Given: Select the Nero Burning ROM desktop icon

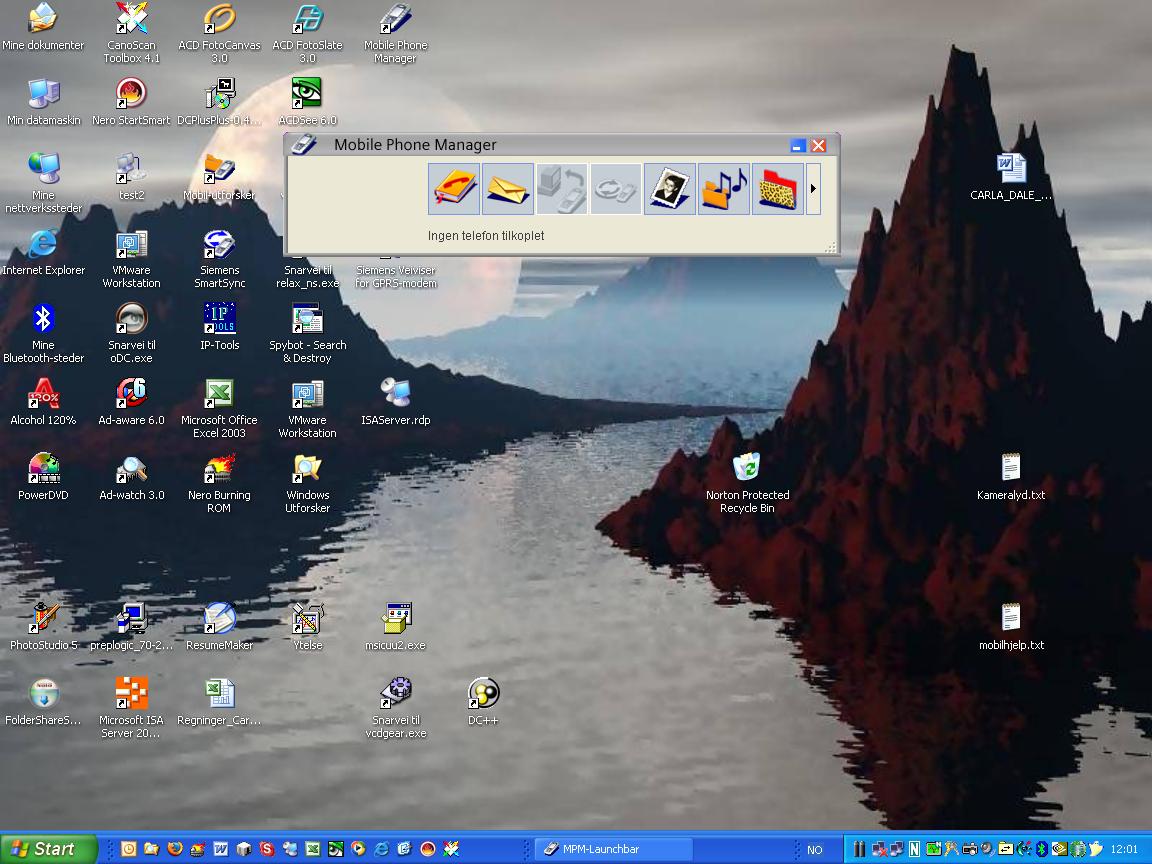Looking at the screenshot, I should (x=219, y=484).
